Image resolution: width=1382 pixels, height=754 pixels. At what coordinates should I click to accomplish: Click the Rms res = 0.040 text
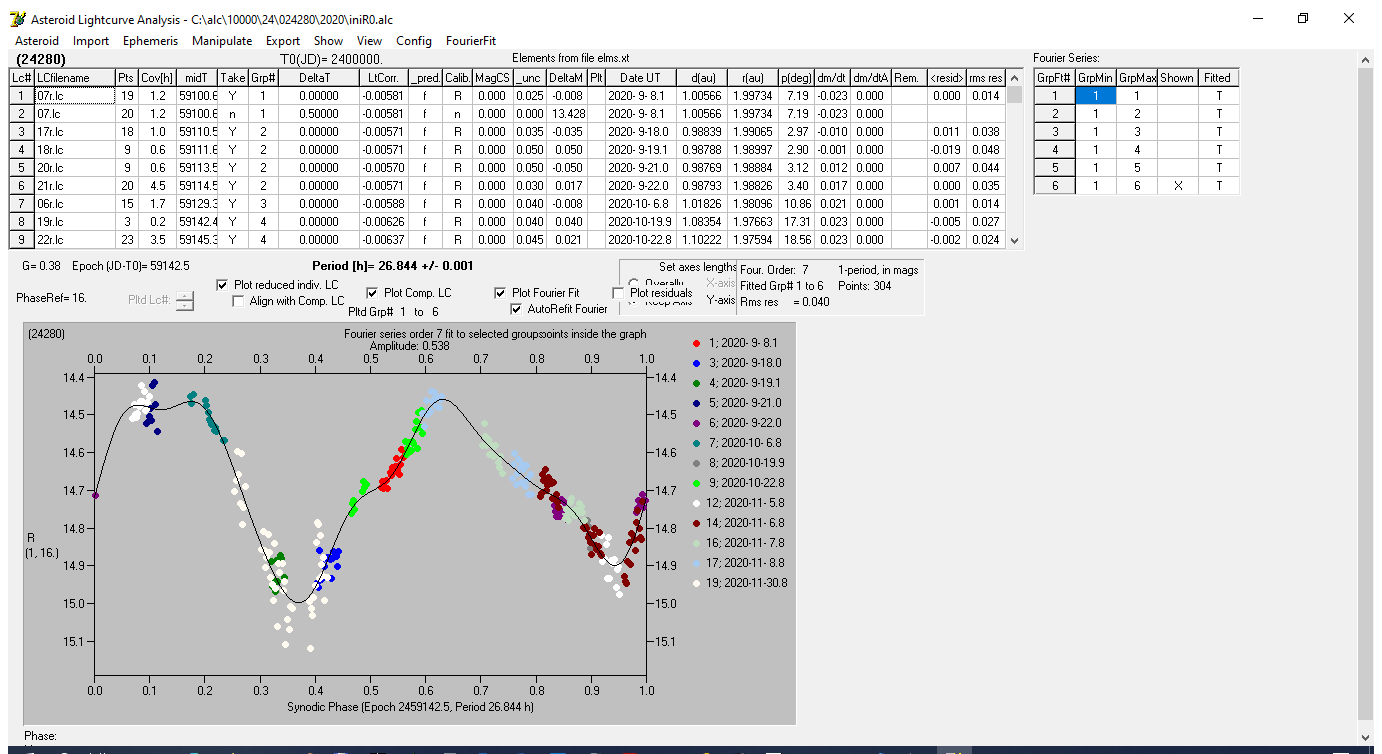click(x=784, y=302)
